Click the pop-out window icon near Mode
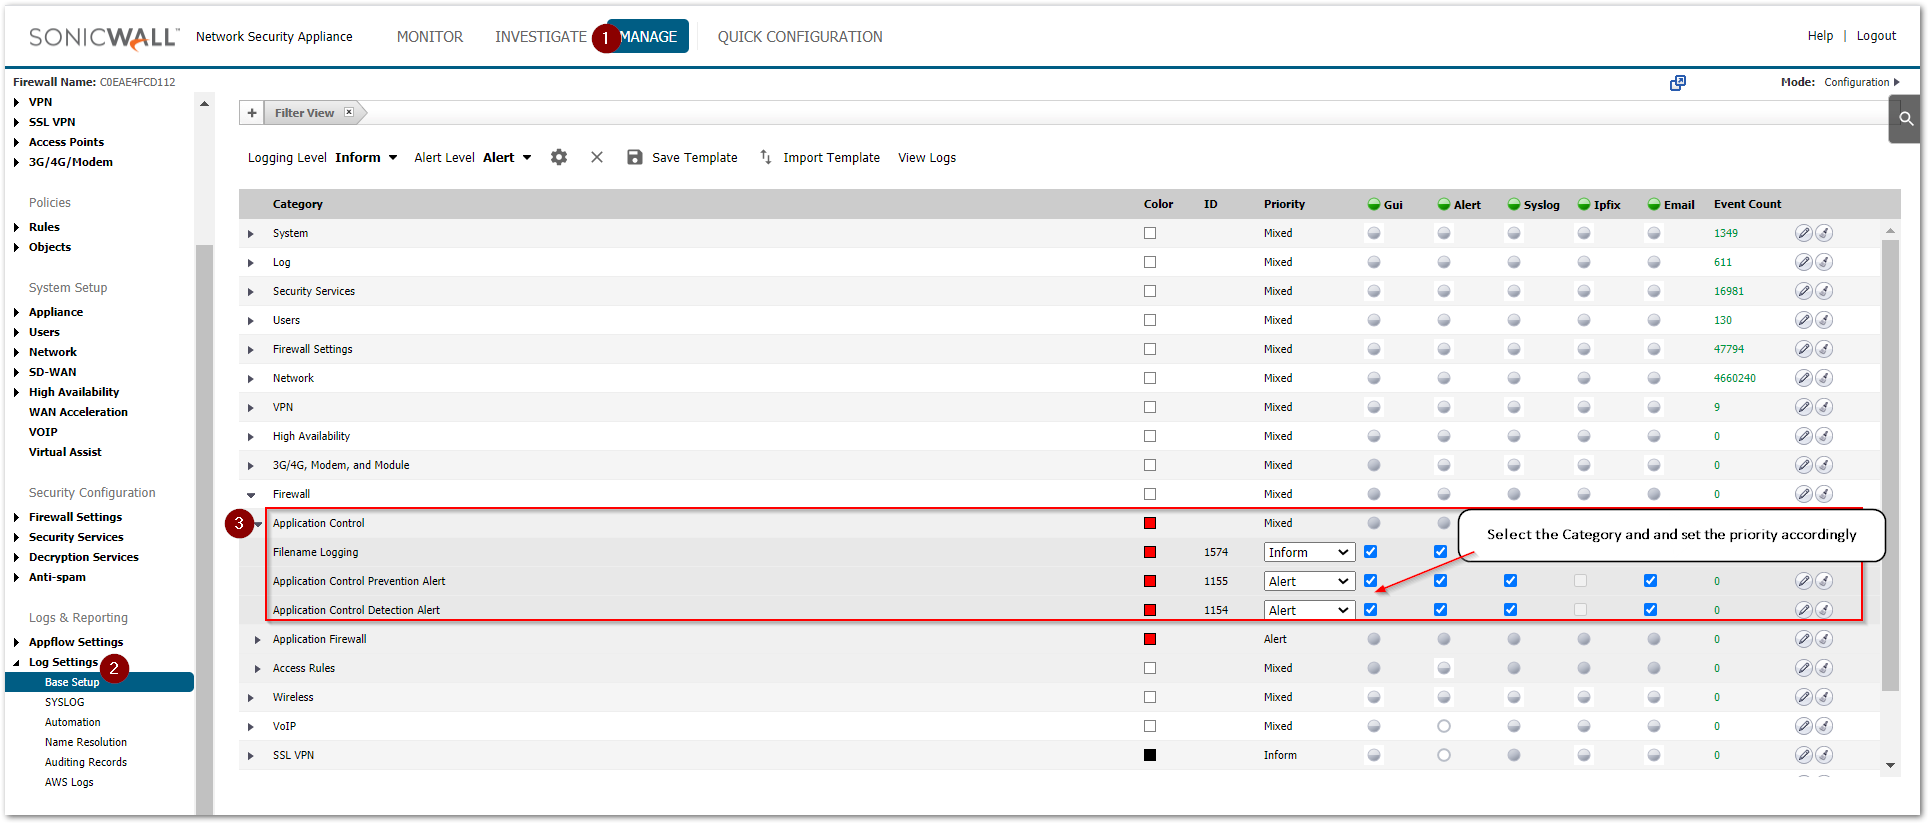 point(1678,83)
